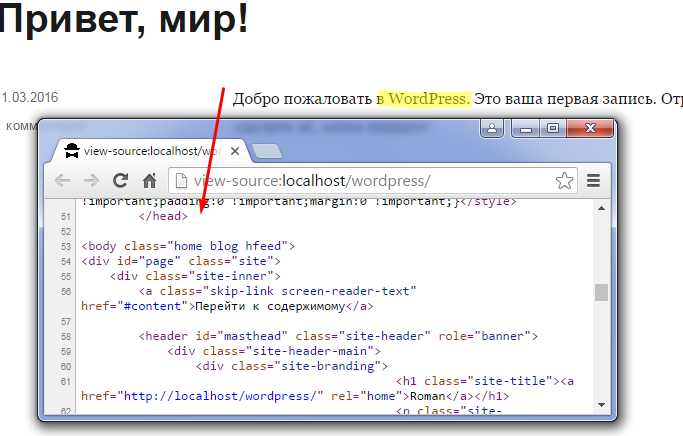Click the user profile icon in title bar
The image size is (683, 436).
click(492, 128)
